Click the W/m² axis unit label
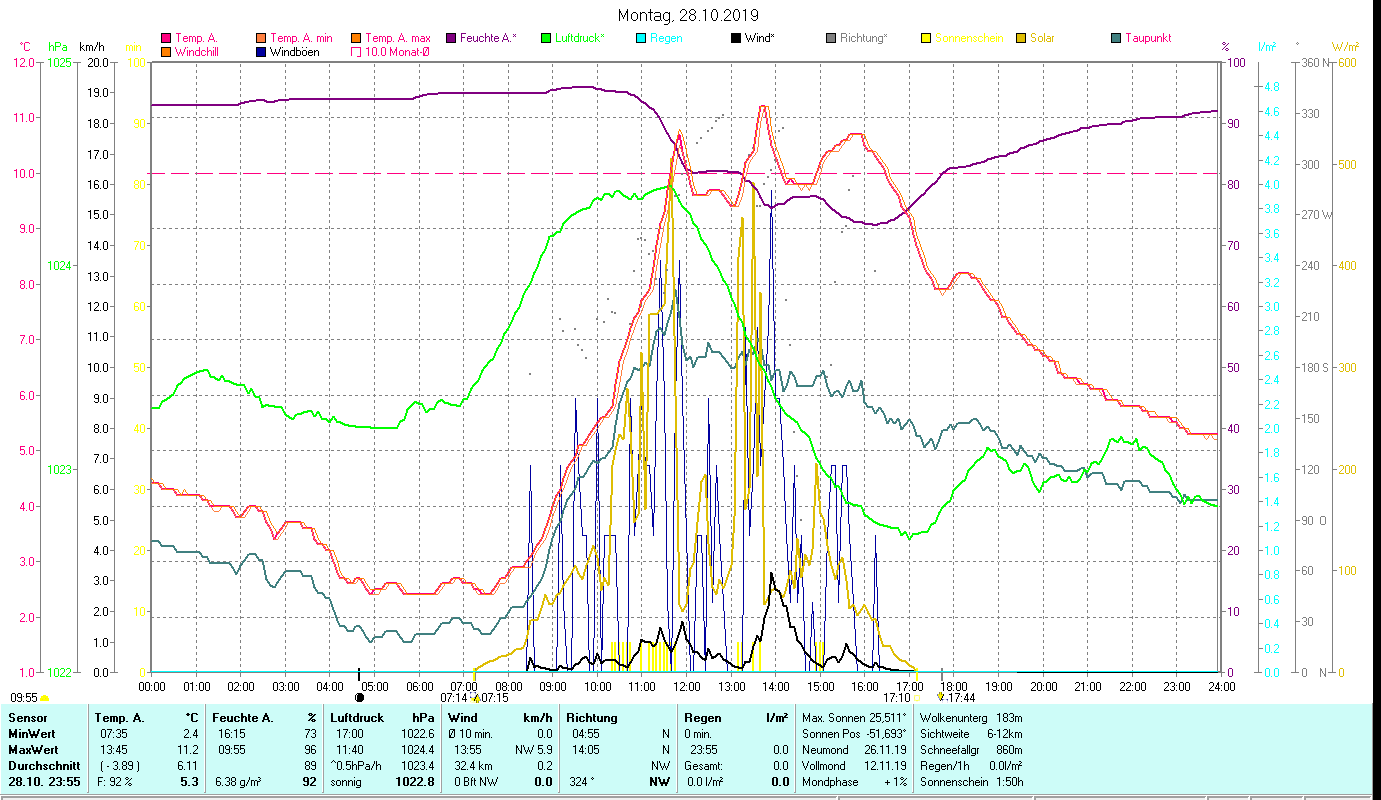The width and height of the screenshot is (1381, 800). coord(1343,47)
